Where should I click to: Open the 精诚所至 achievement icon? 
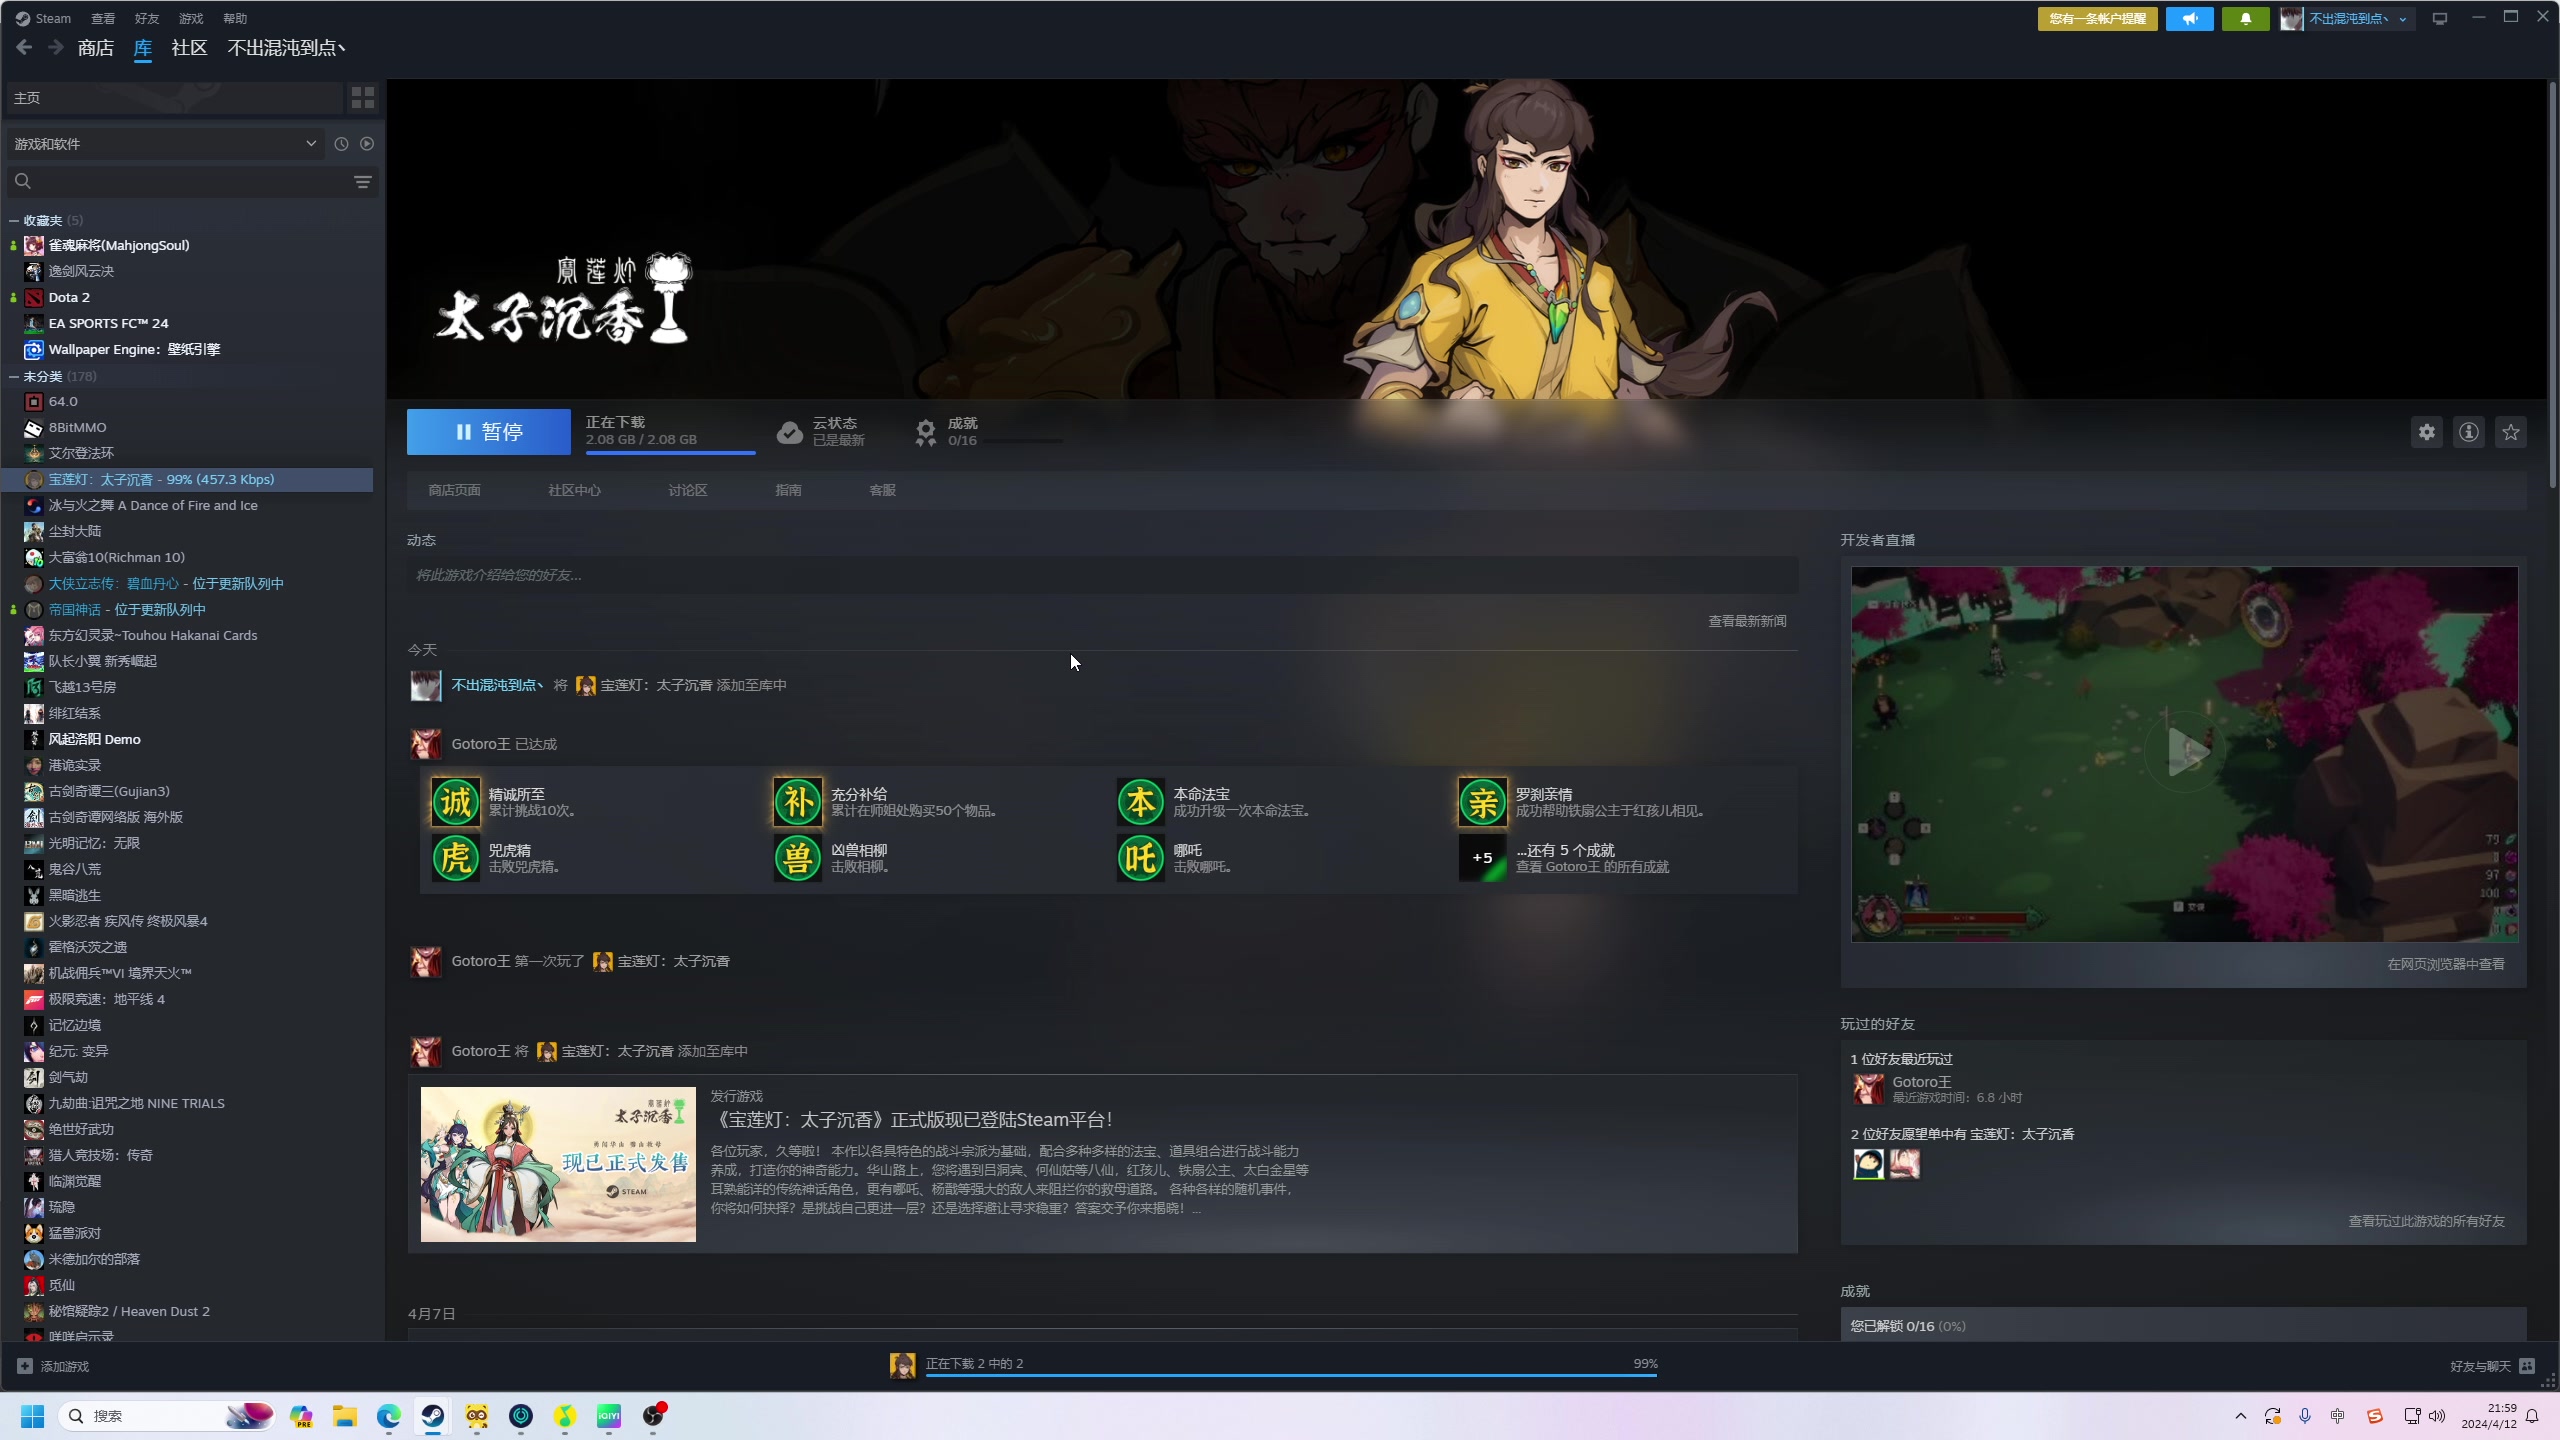pos(456,802)
